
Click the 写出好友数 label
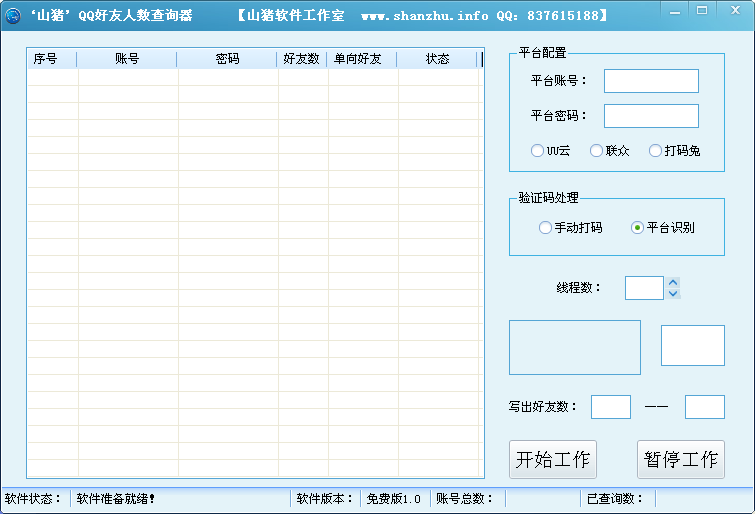tap(543, 407)
